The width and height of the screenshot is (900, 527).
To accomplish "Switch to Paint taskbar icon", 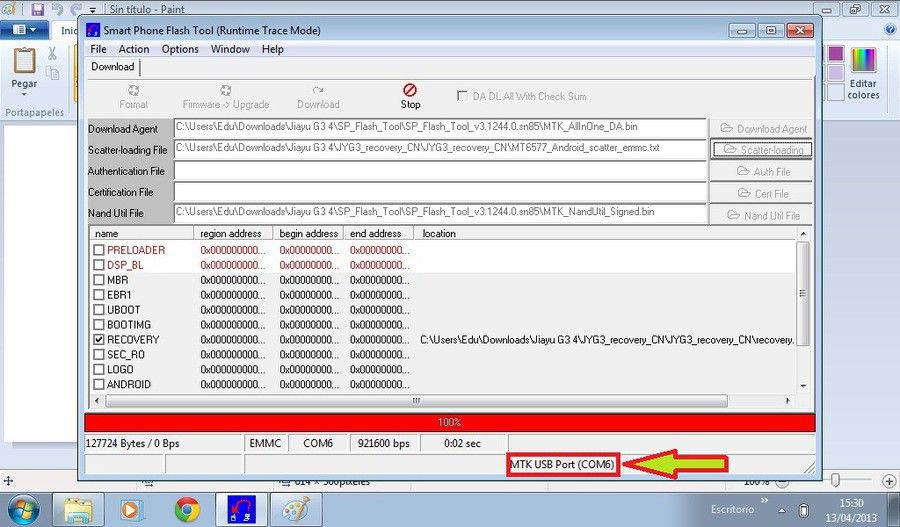I will [296, 509].
